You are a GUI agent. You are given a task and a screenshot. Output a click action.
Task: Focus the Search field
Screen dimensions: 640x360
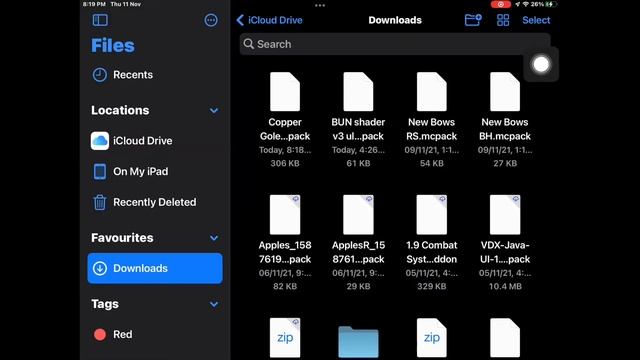(395, 44)
